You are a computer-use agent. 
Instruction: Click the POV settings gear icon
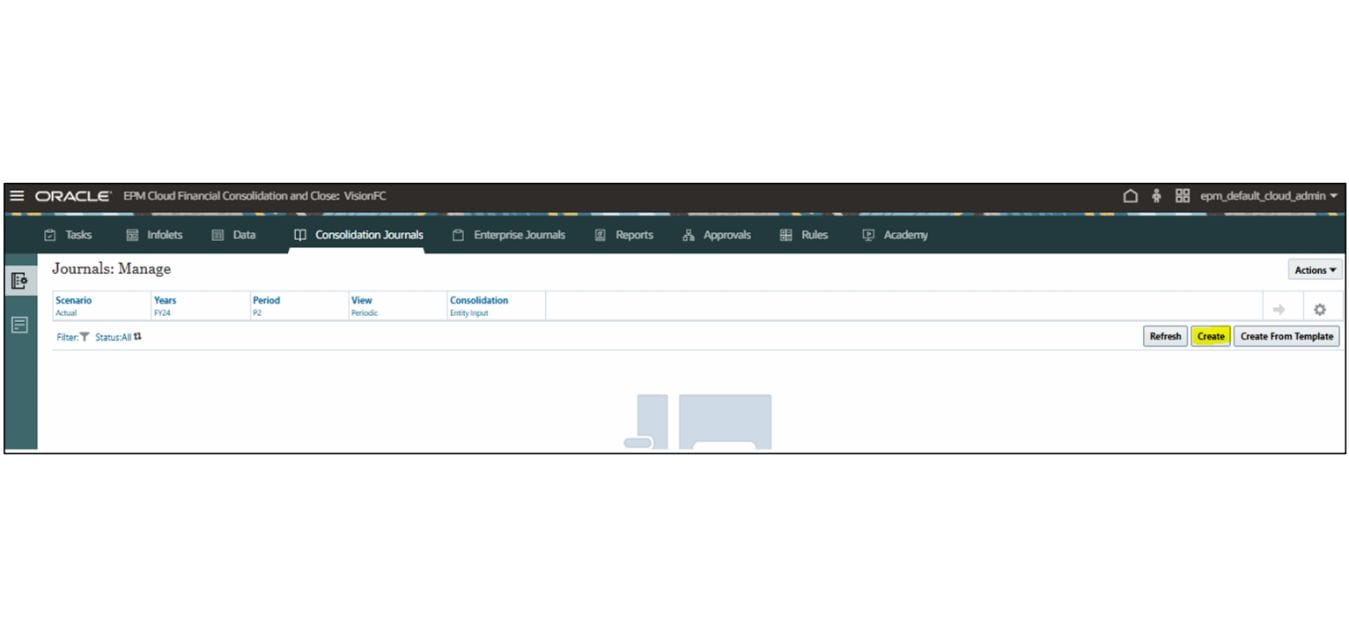click(1319, 310)
